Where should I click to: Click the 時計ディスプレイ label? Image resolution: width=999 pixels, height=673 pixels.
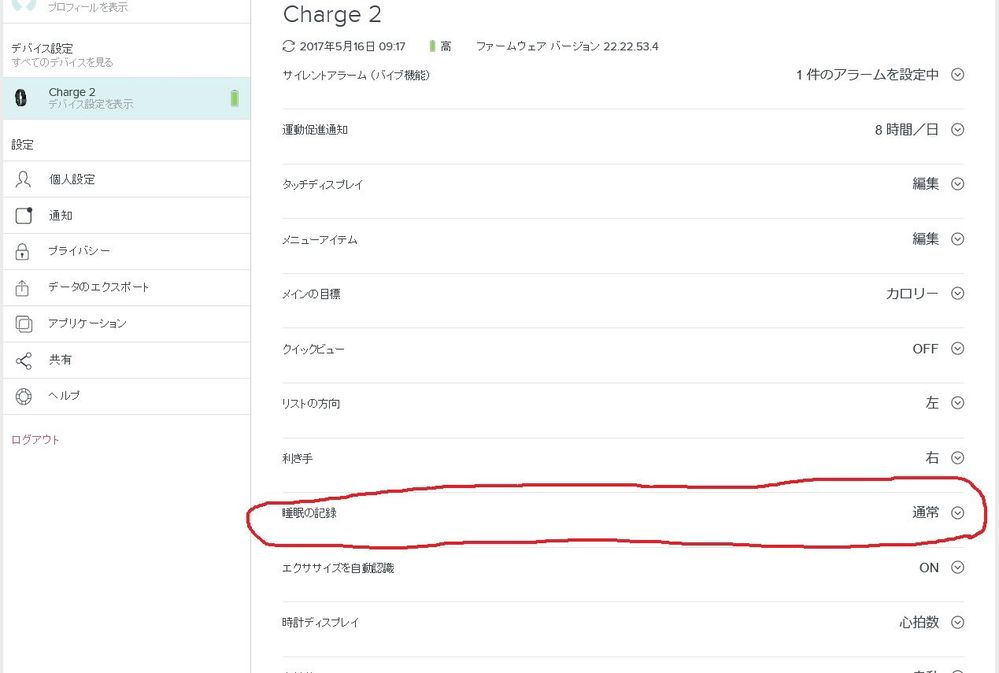click(x=320, y=623)
